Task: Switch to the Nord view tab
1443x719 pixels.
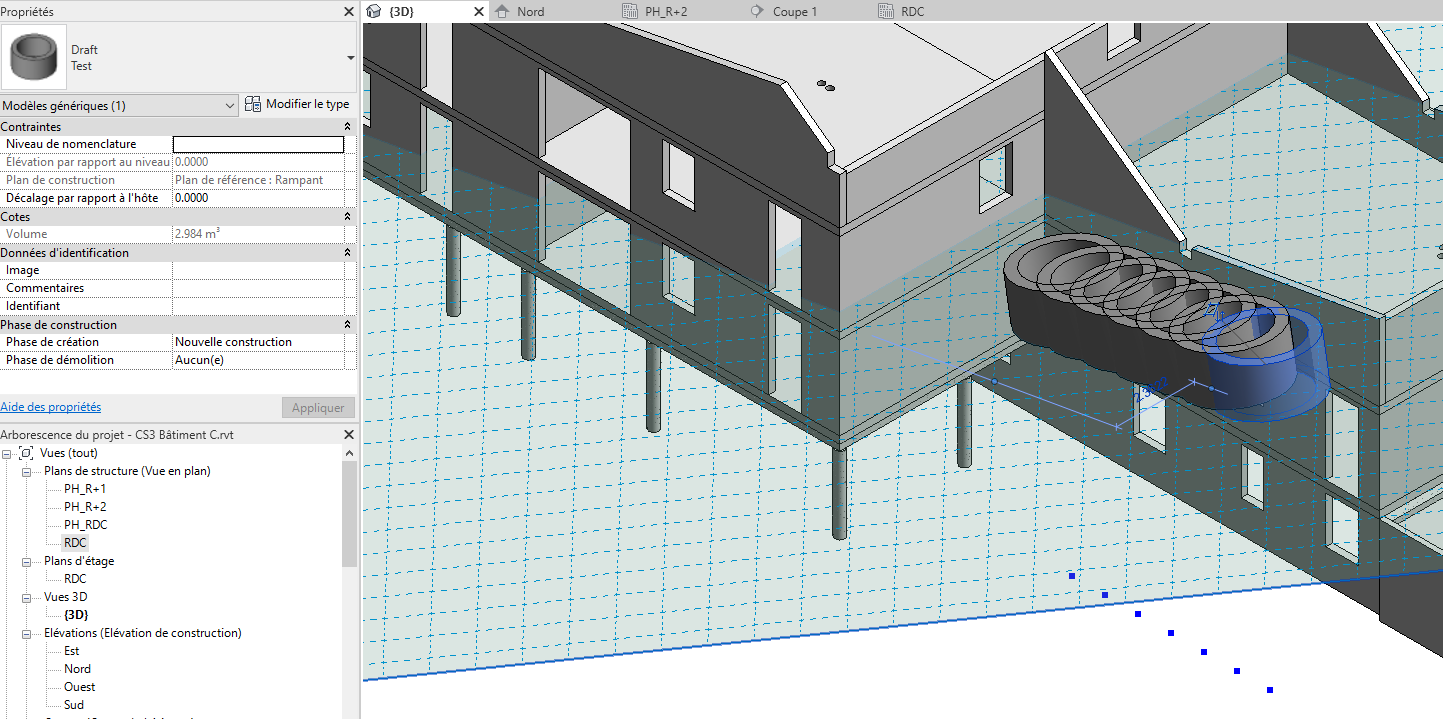Action: [531, 12]
